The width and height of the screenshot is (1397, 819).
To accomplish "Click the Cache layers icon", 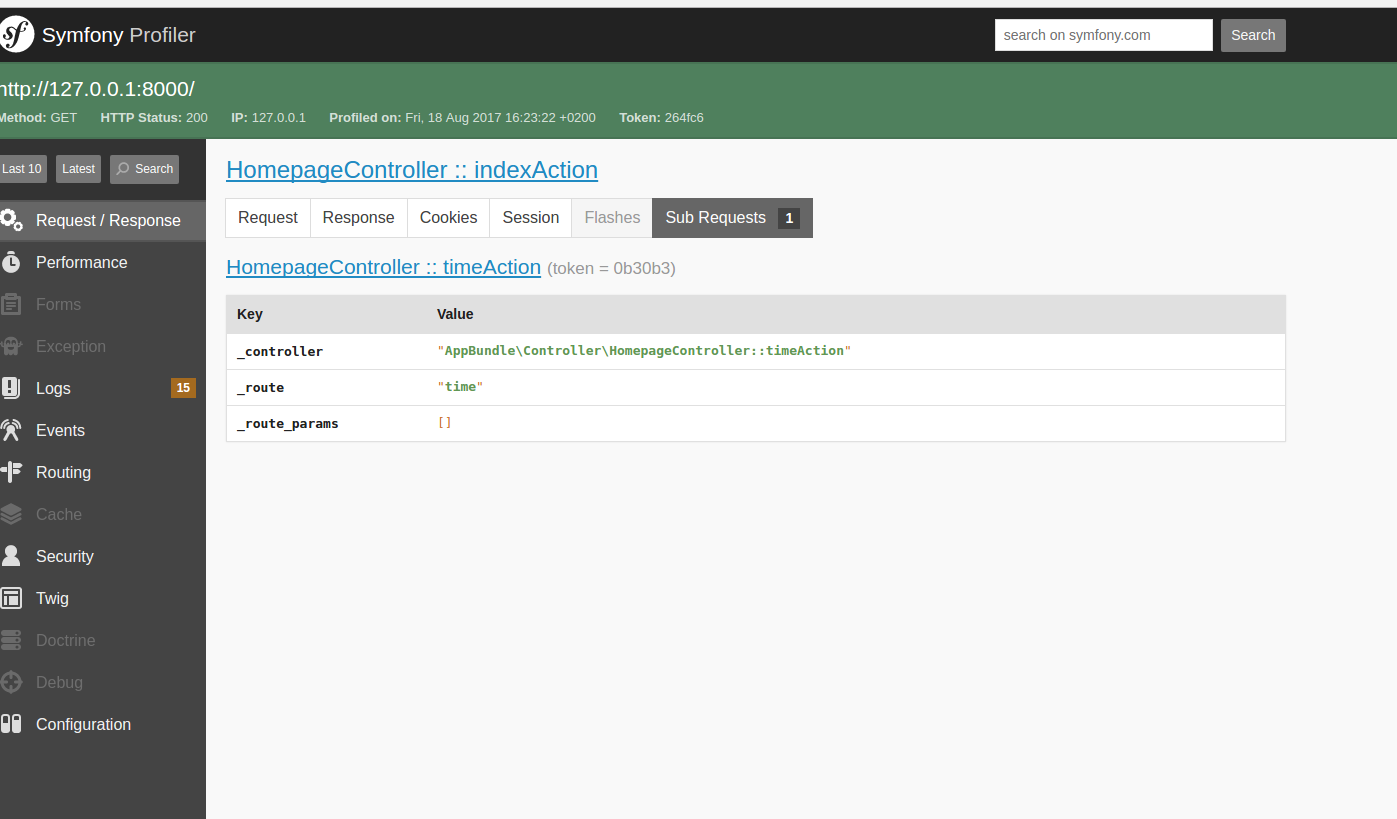I will tap(11, 514).
